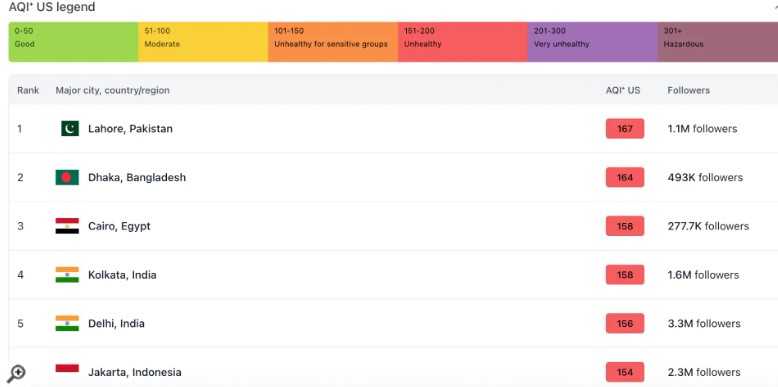Click the Rank column header
Screen dimensions: 778x387
(28, 90)
